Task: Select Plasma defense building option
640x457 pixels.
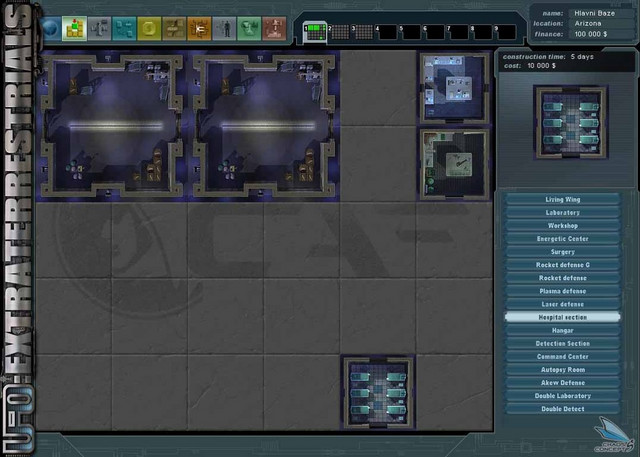Action: coord(562,291)
